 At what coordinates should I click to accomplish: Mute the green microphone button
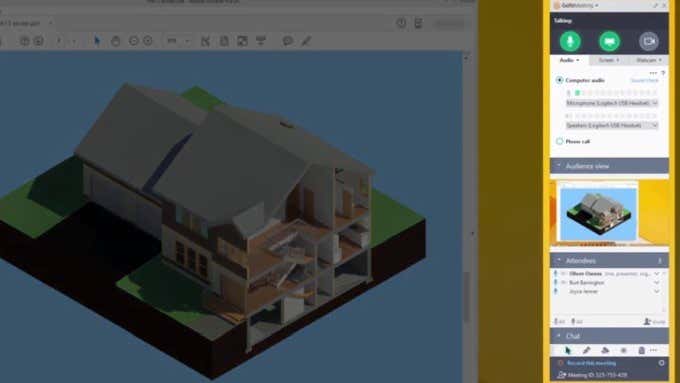pos(570,41)
